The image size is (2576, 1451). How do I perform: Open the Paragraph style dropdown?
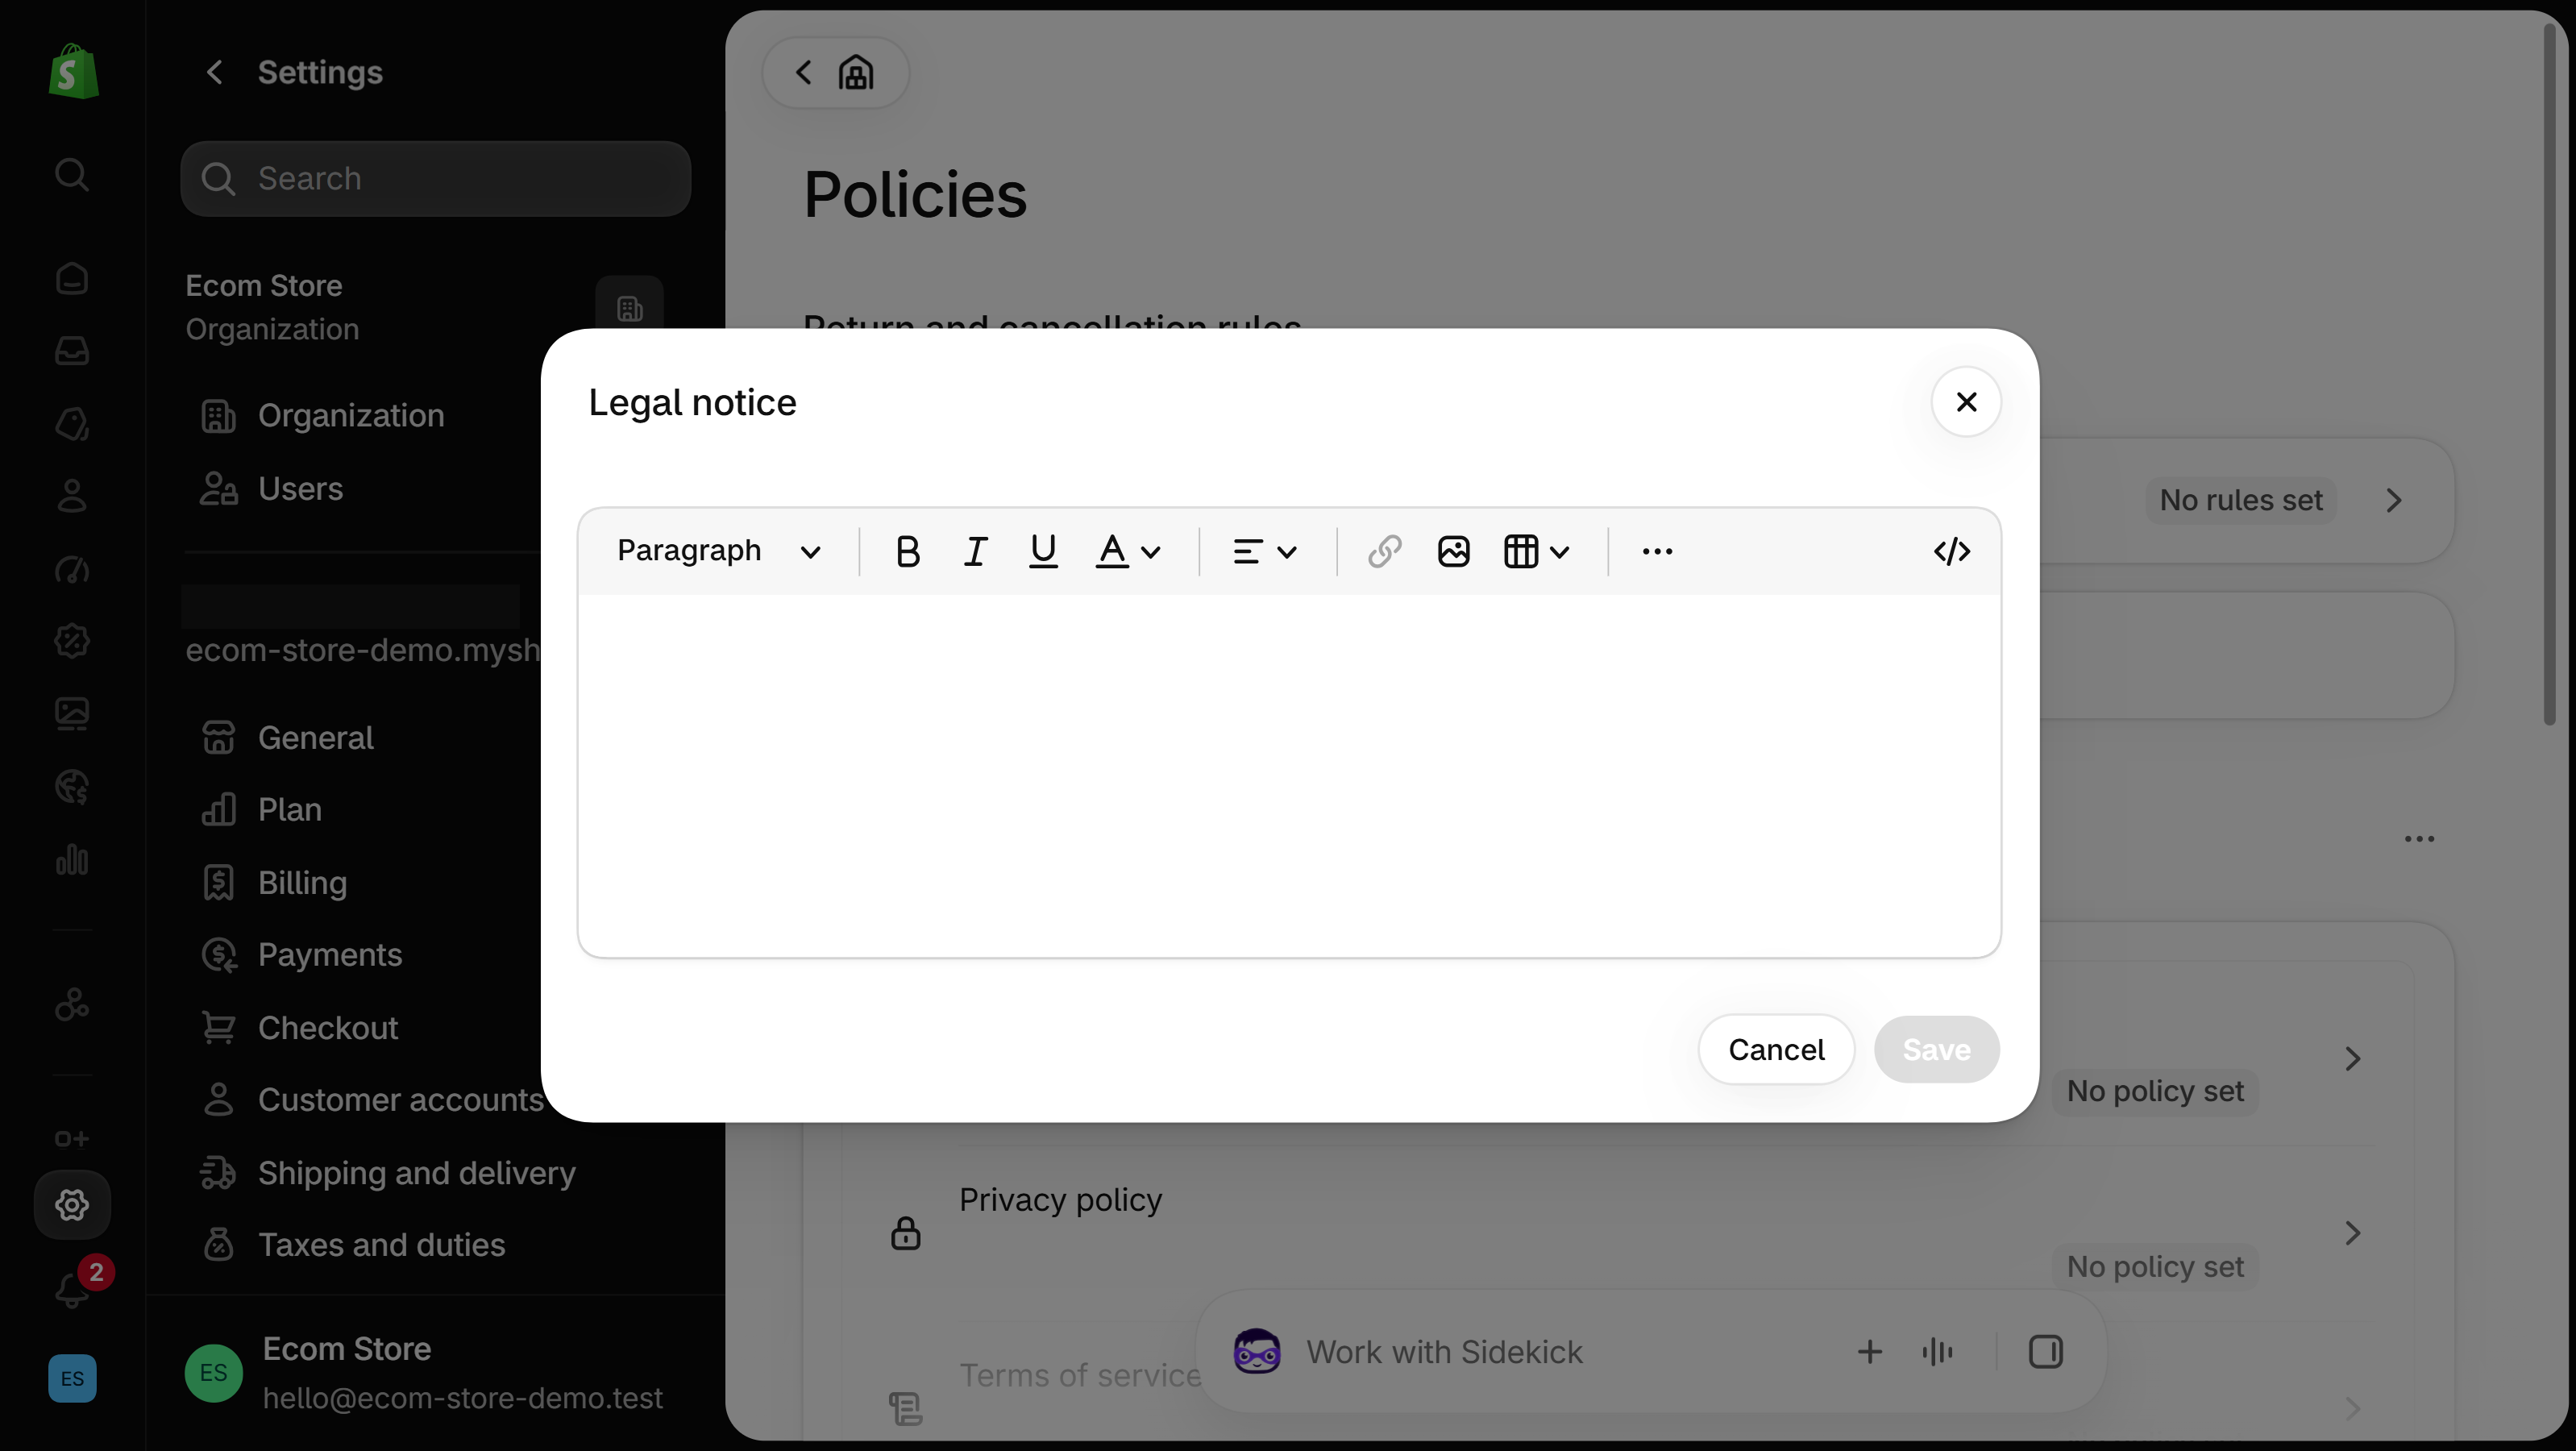click(719, 551)
